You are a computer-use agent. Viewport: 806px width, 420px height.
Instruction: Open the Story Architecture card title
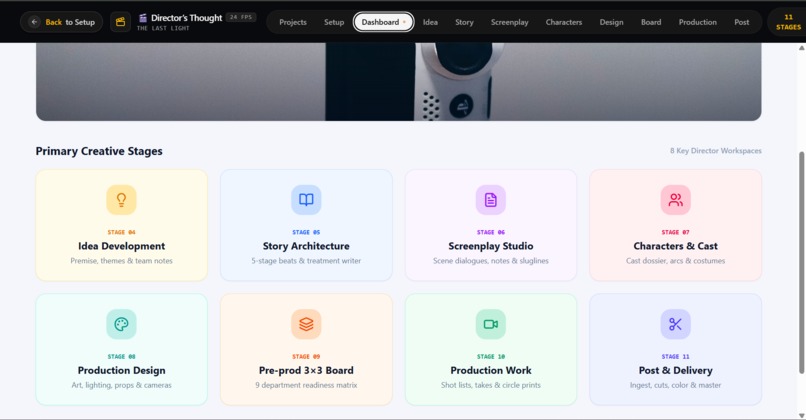click(x=306, y=246)
